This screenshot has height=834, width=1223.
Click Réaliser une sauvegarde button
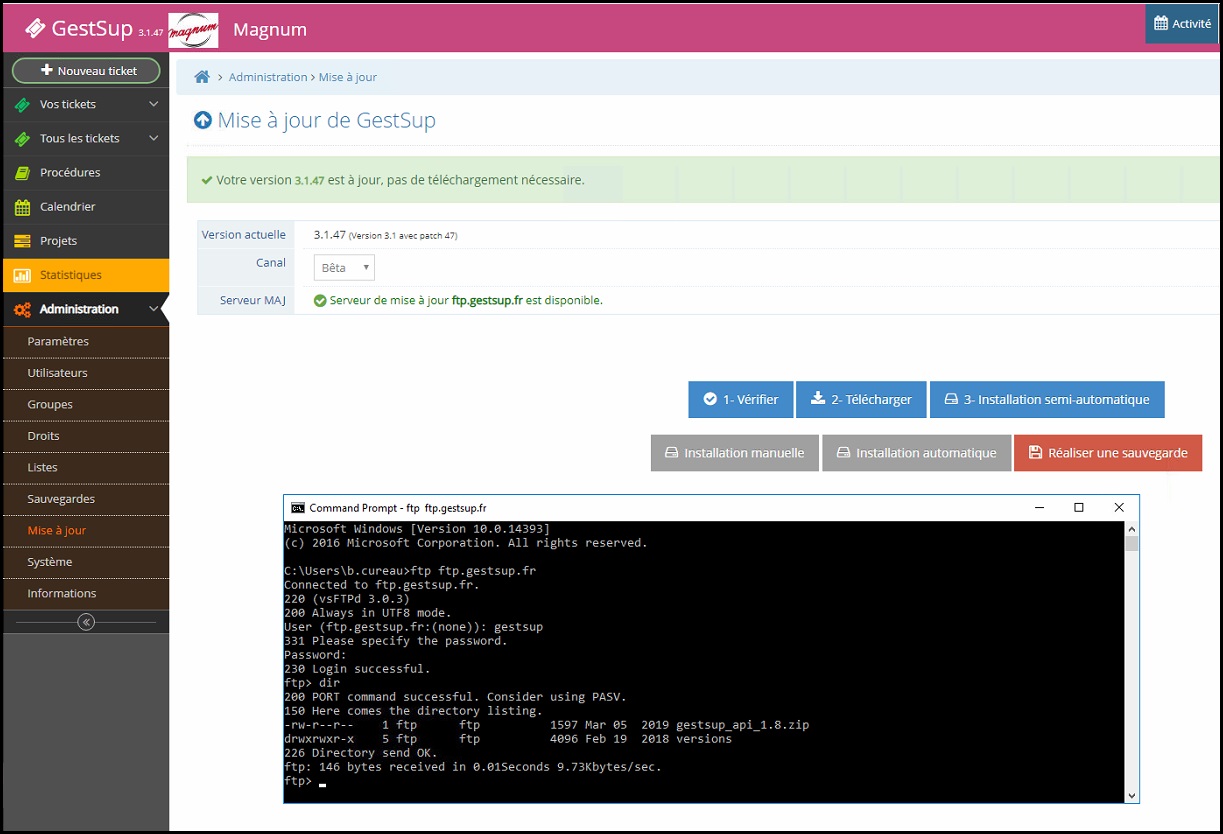pos(1107,453)
